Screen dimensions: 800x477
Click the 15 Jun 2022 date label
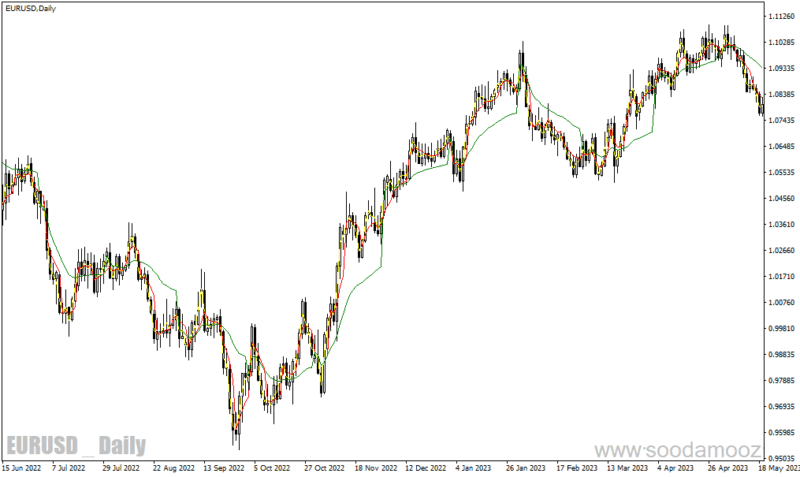21,468
